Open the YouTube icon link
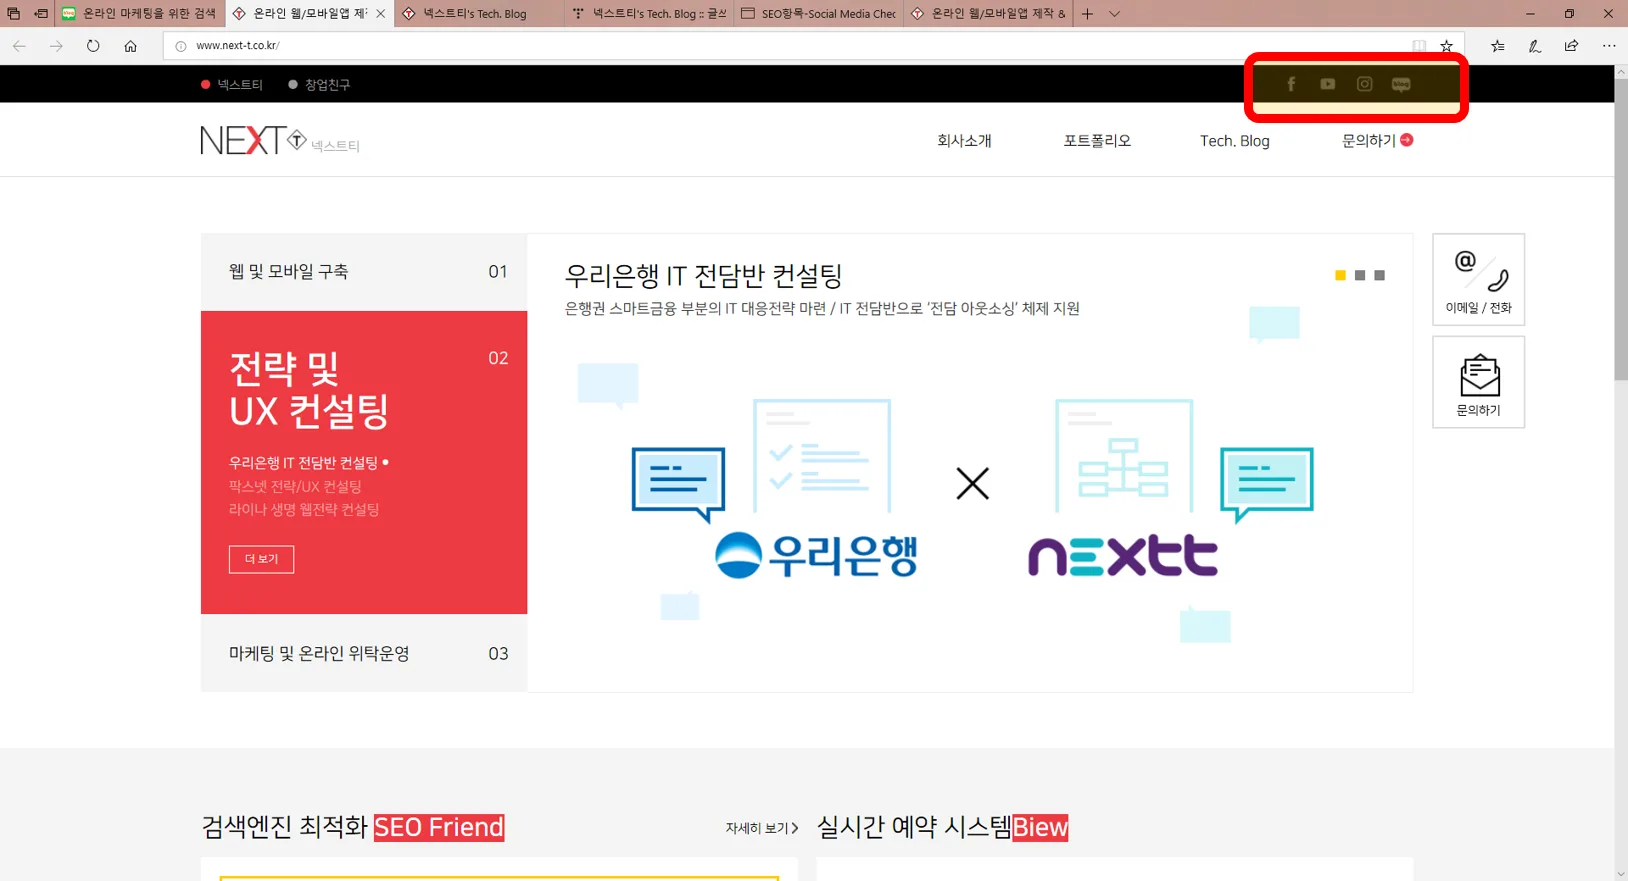Image resolution: width=1628 pixels, height=881 pixels. coord(1327,84)
